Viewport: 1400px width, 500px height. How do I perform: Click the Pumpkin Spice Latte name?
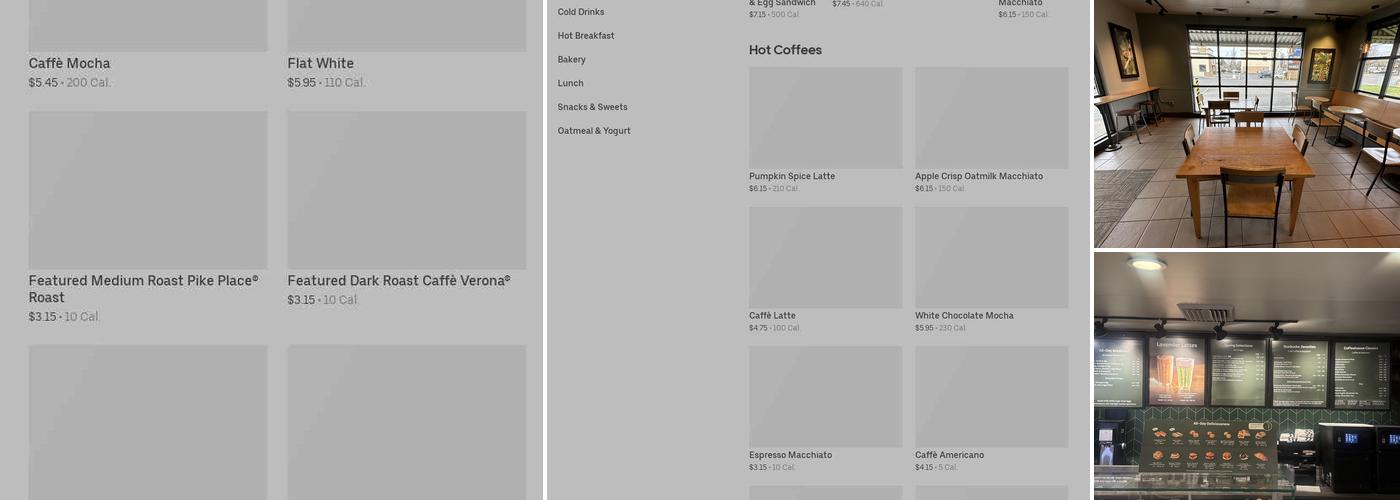[792, 176]
